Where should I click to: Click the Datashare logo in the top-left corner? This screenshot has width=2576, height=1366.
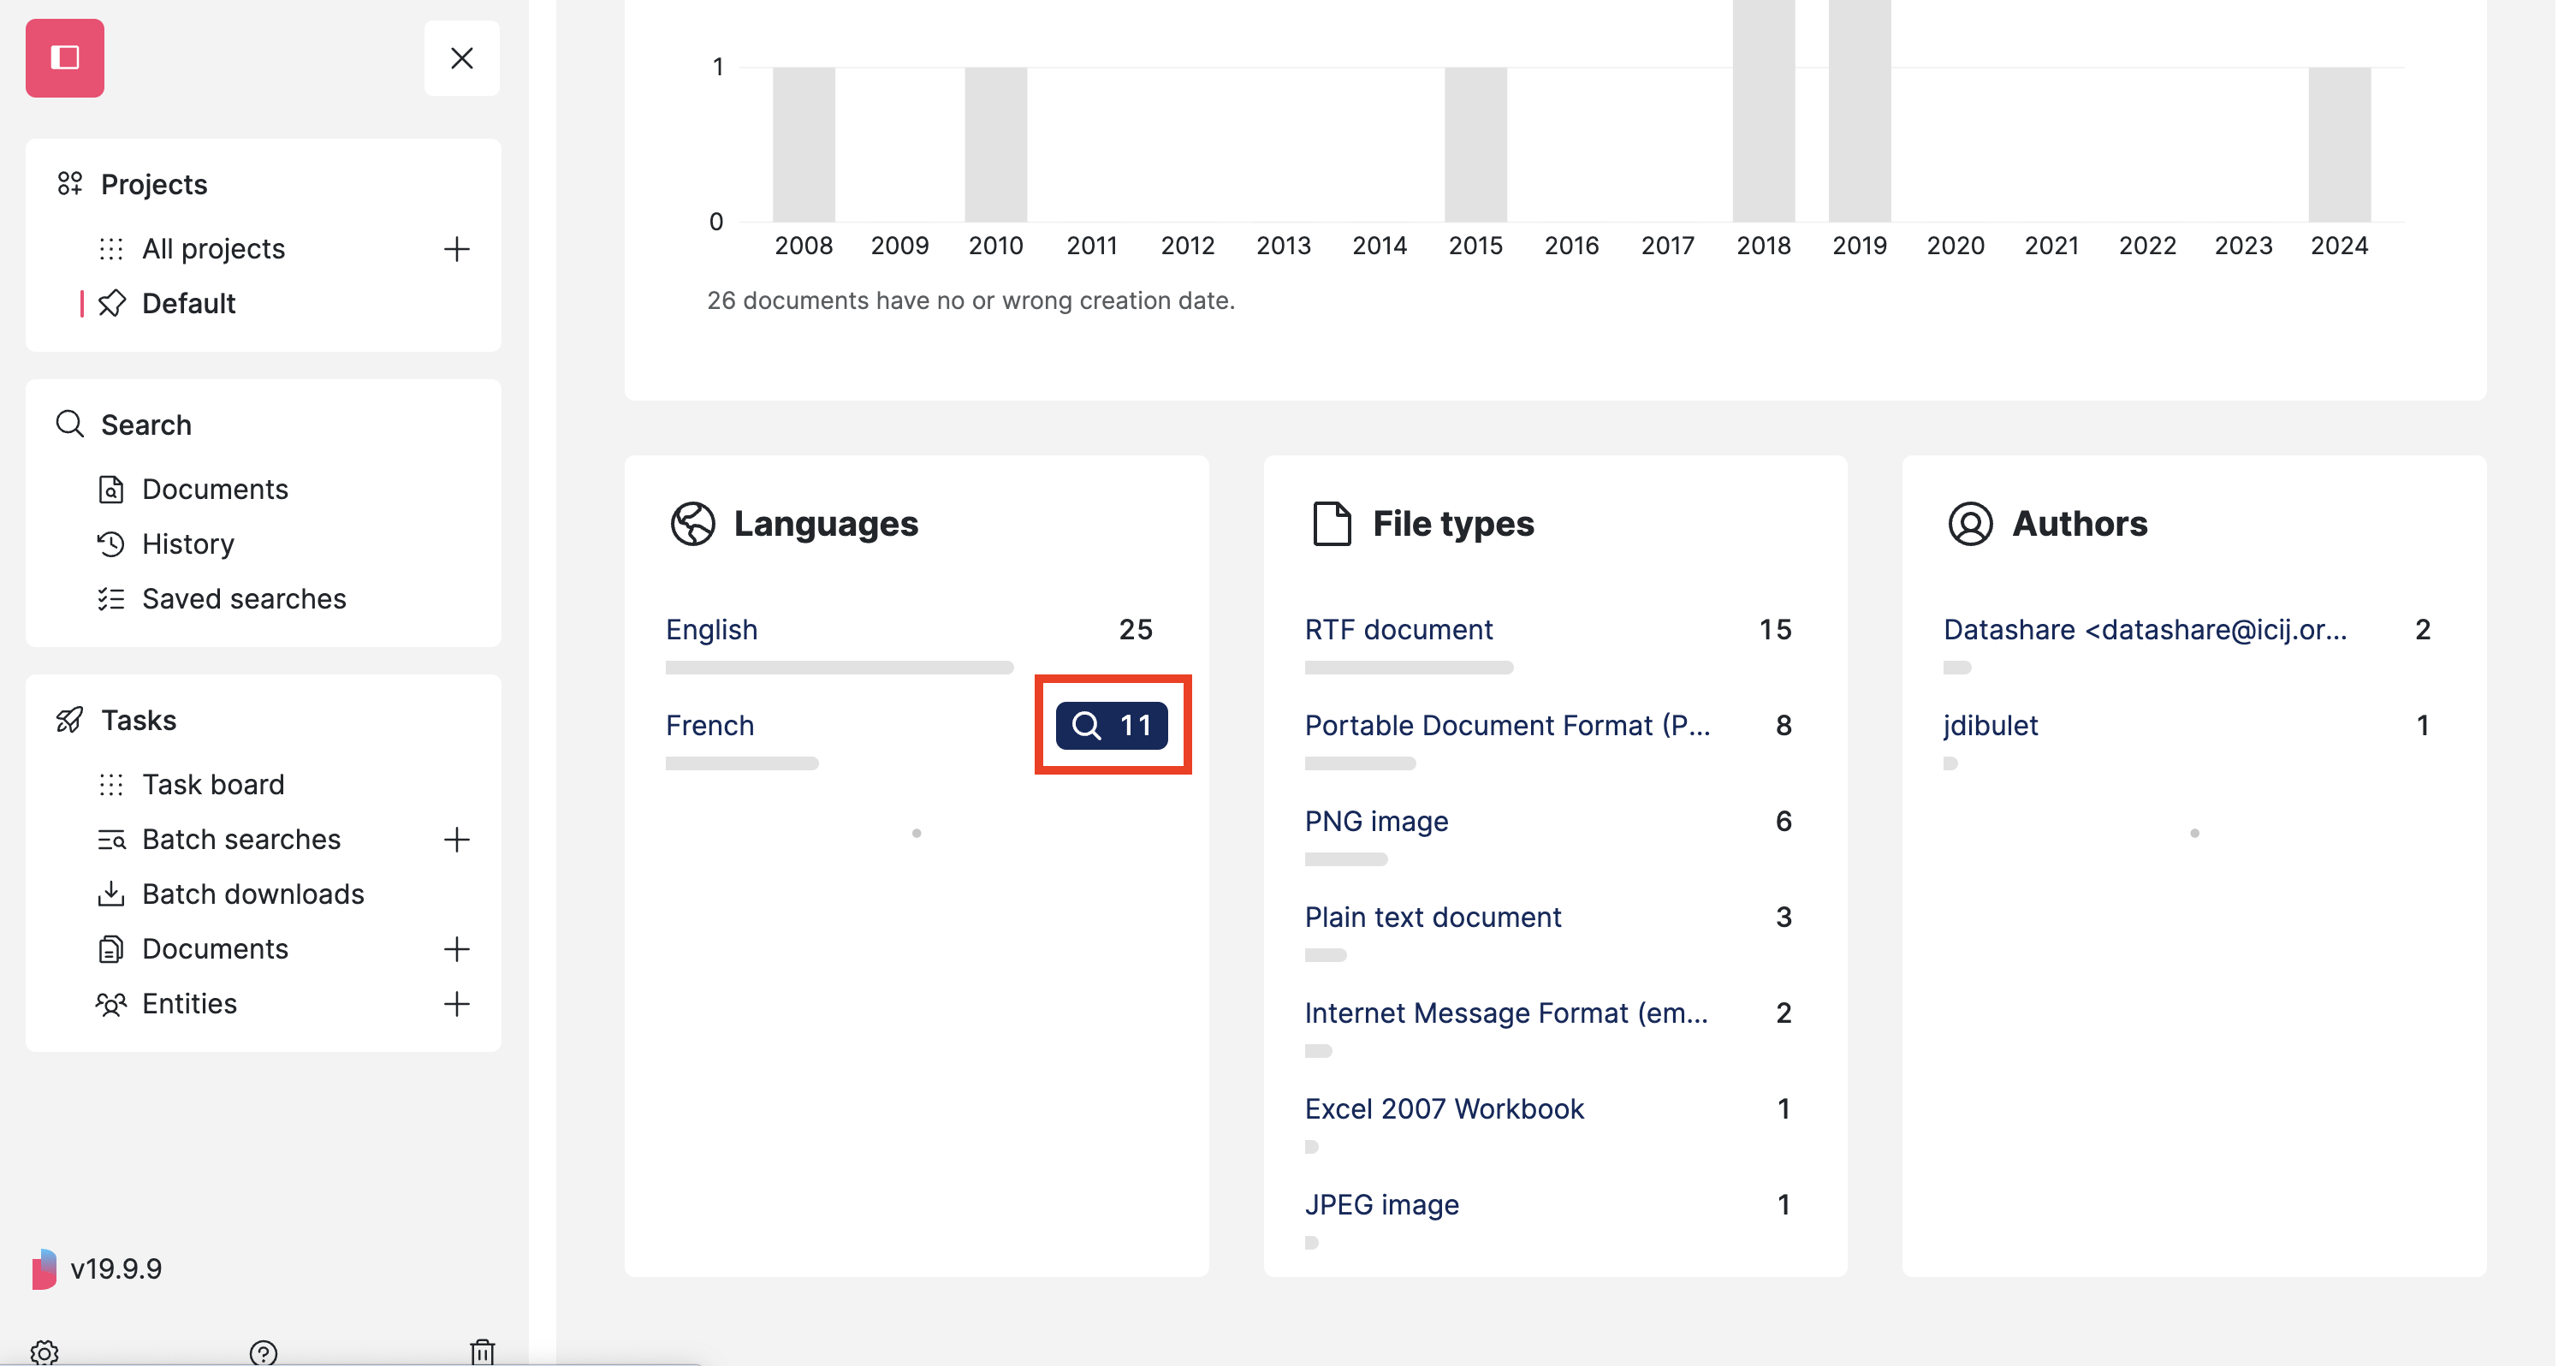pyautogui.click(x=65, y=57)
